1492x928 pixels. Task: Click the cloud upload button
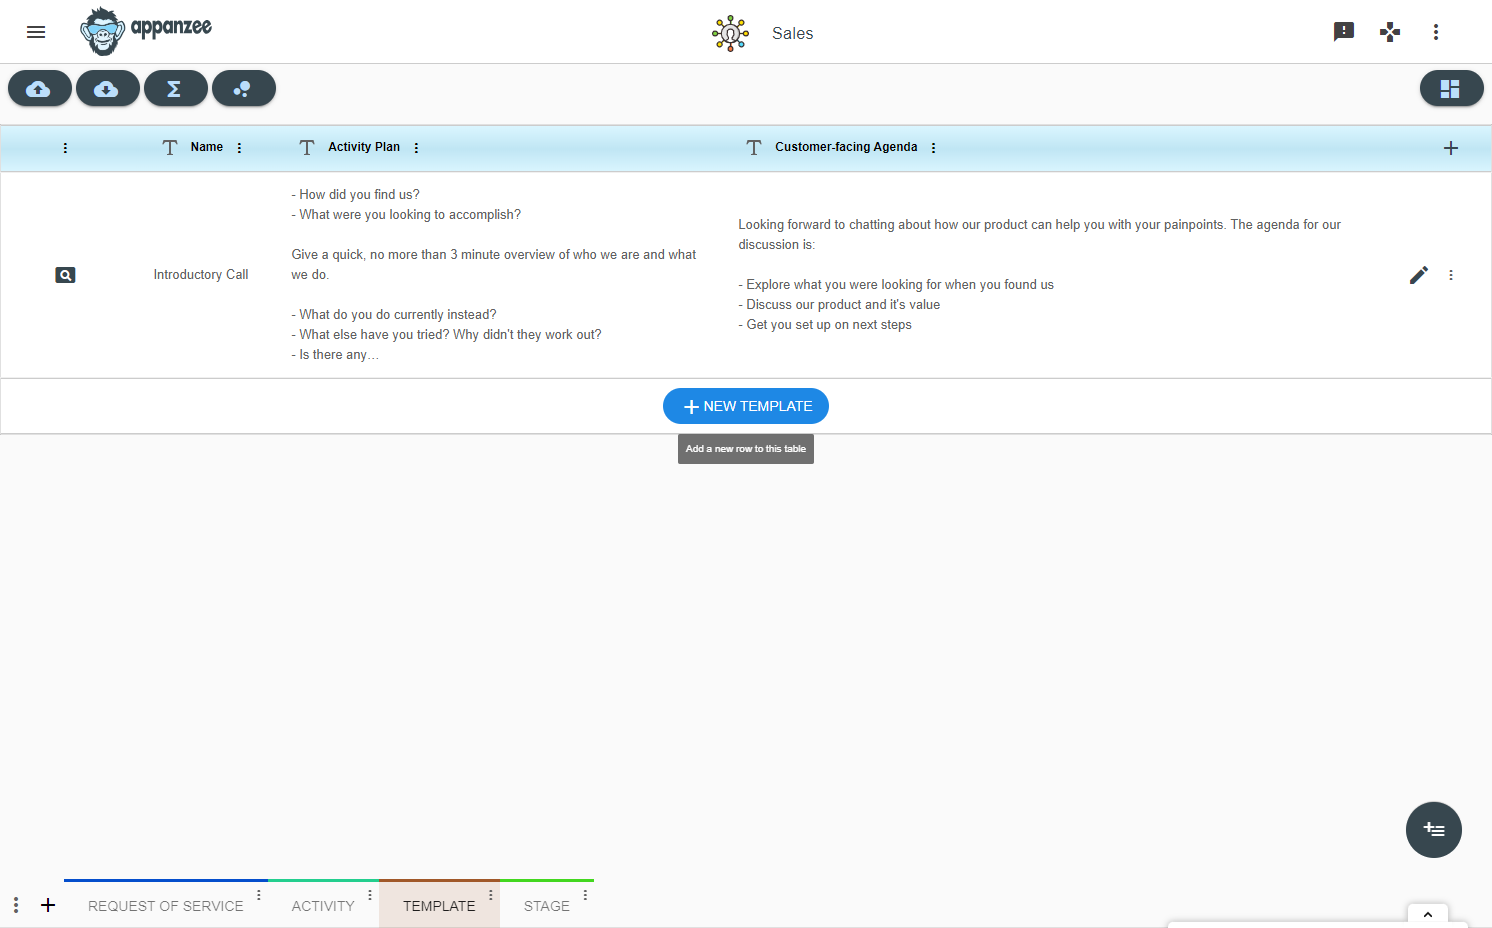point(40,89)
